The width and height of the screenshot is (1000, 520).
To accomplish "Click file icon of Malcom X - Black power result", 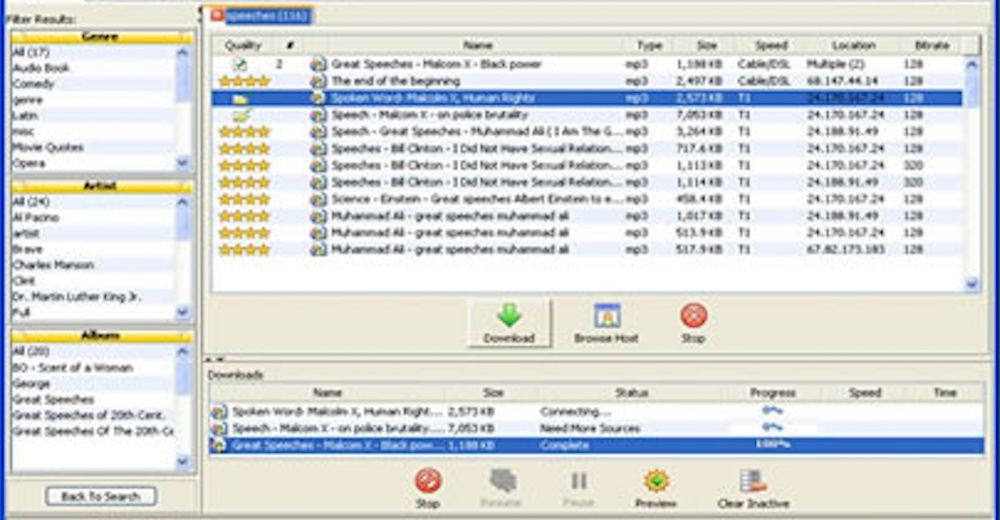I will coord(318,64).
